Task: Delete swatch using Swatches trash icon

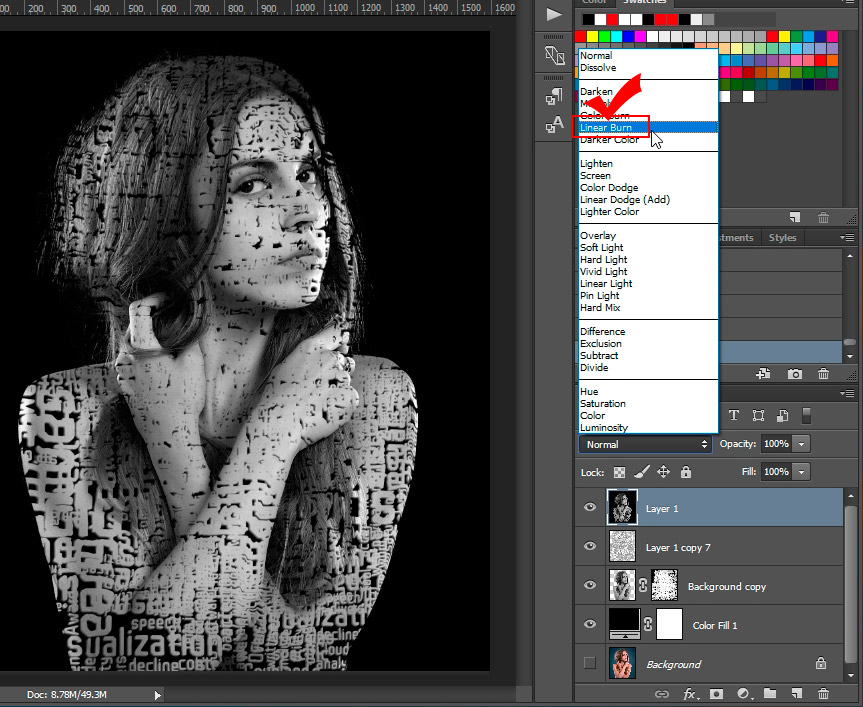Action: click(823, 217)
